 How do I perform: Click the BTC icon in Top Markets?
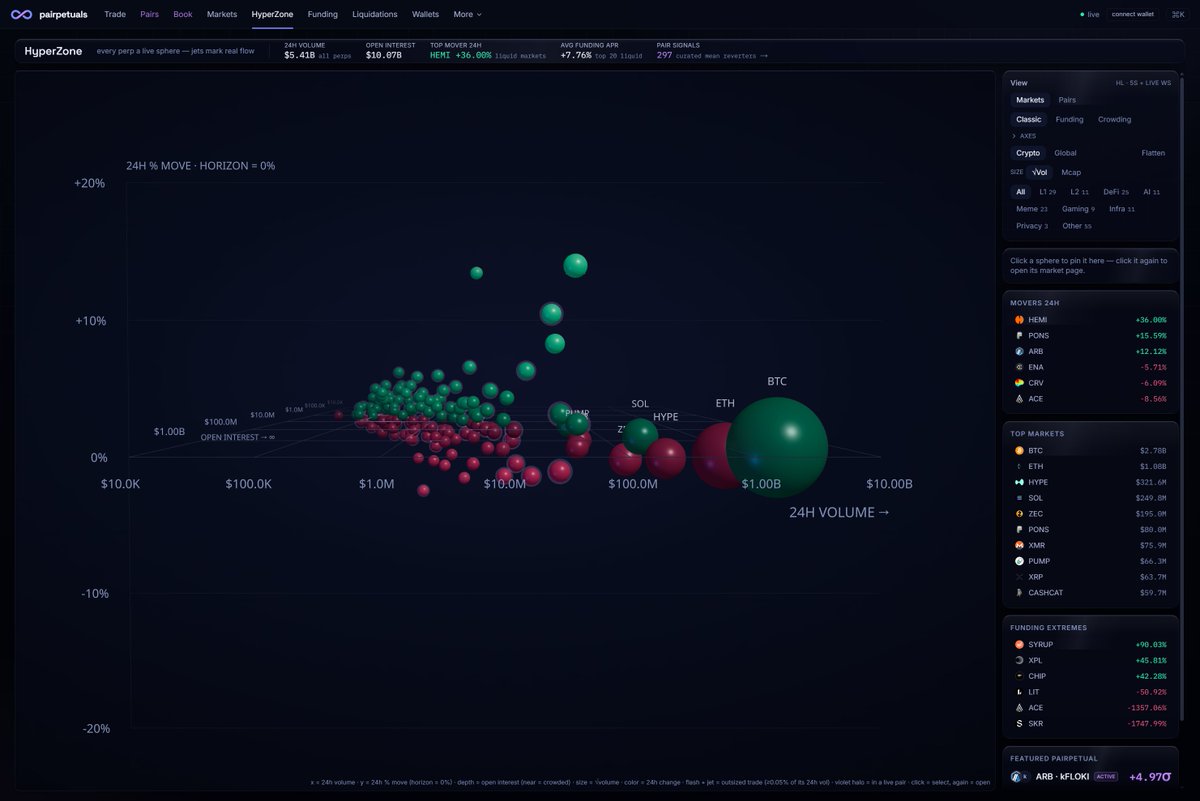[1019, 451]
